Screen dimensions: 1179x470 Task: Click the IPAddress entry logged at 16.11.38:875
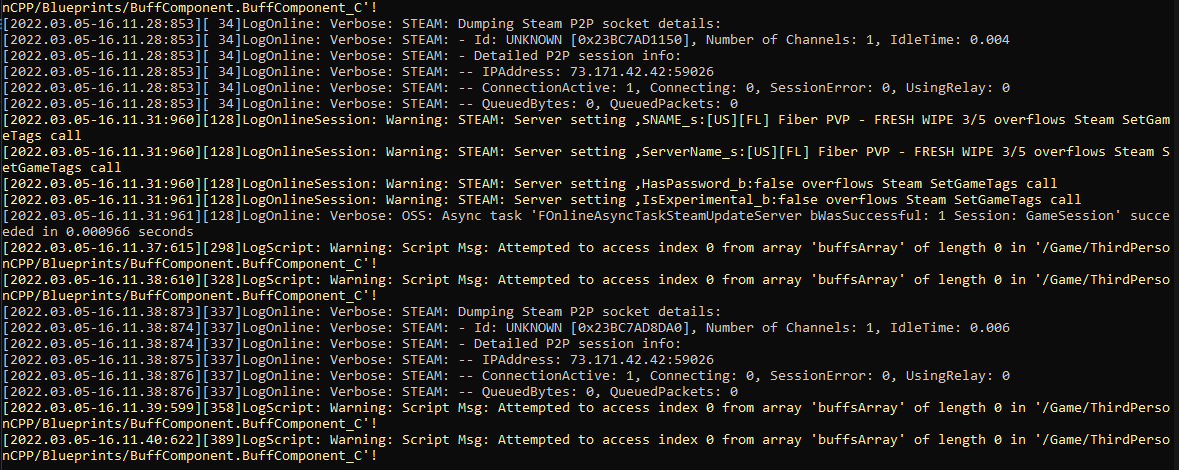(598, 359)
